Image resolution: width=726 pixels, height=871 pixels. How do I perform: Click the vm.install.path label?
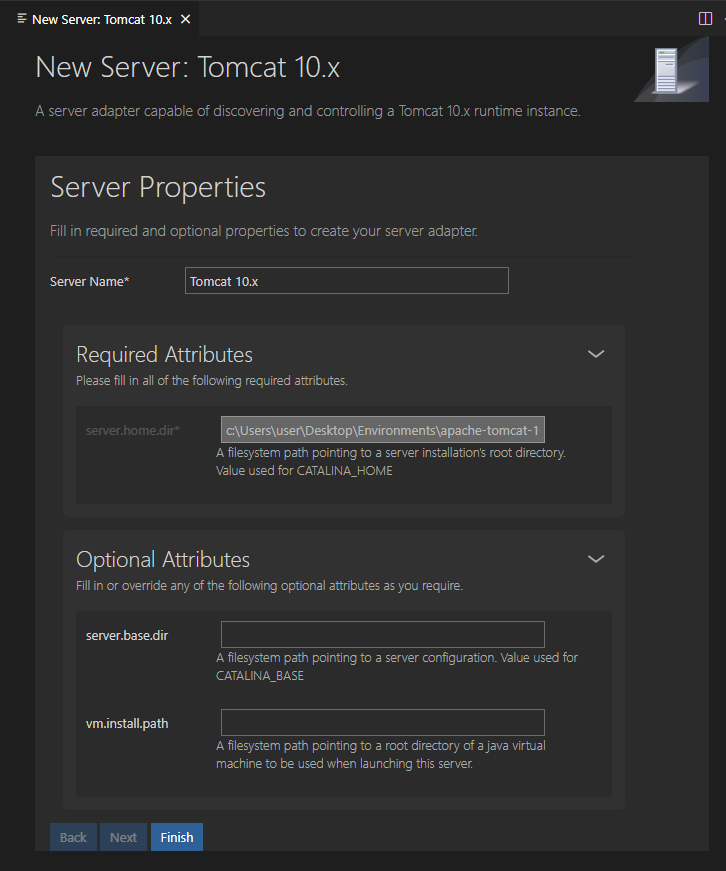point(127,723)
